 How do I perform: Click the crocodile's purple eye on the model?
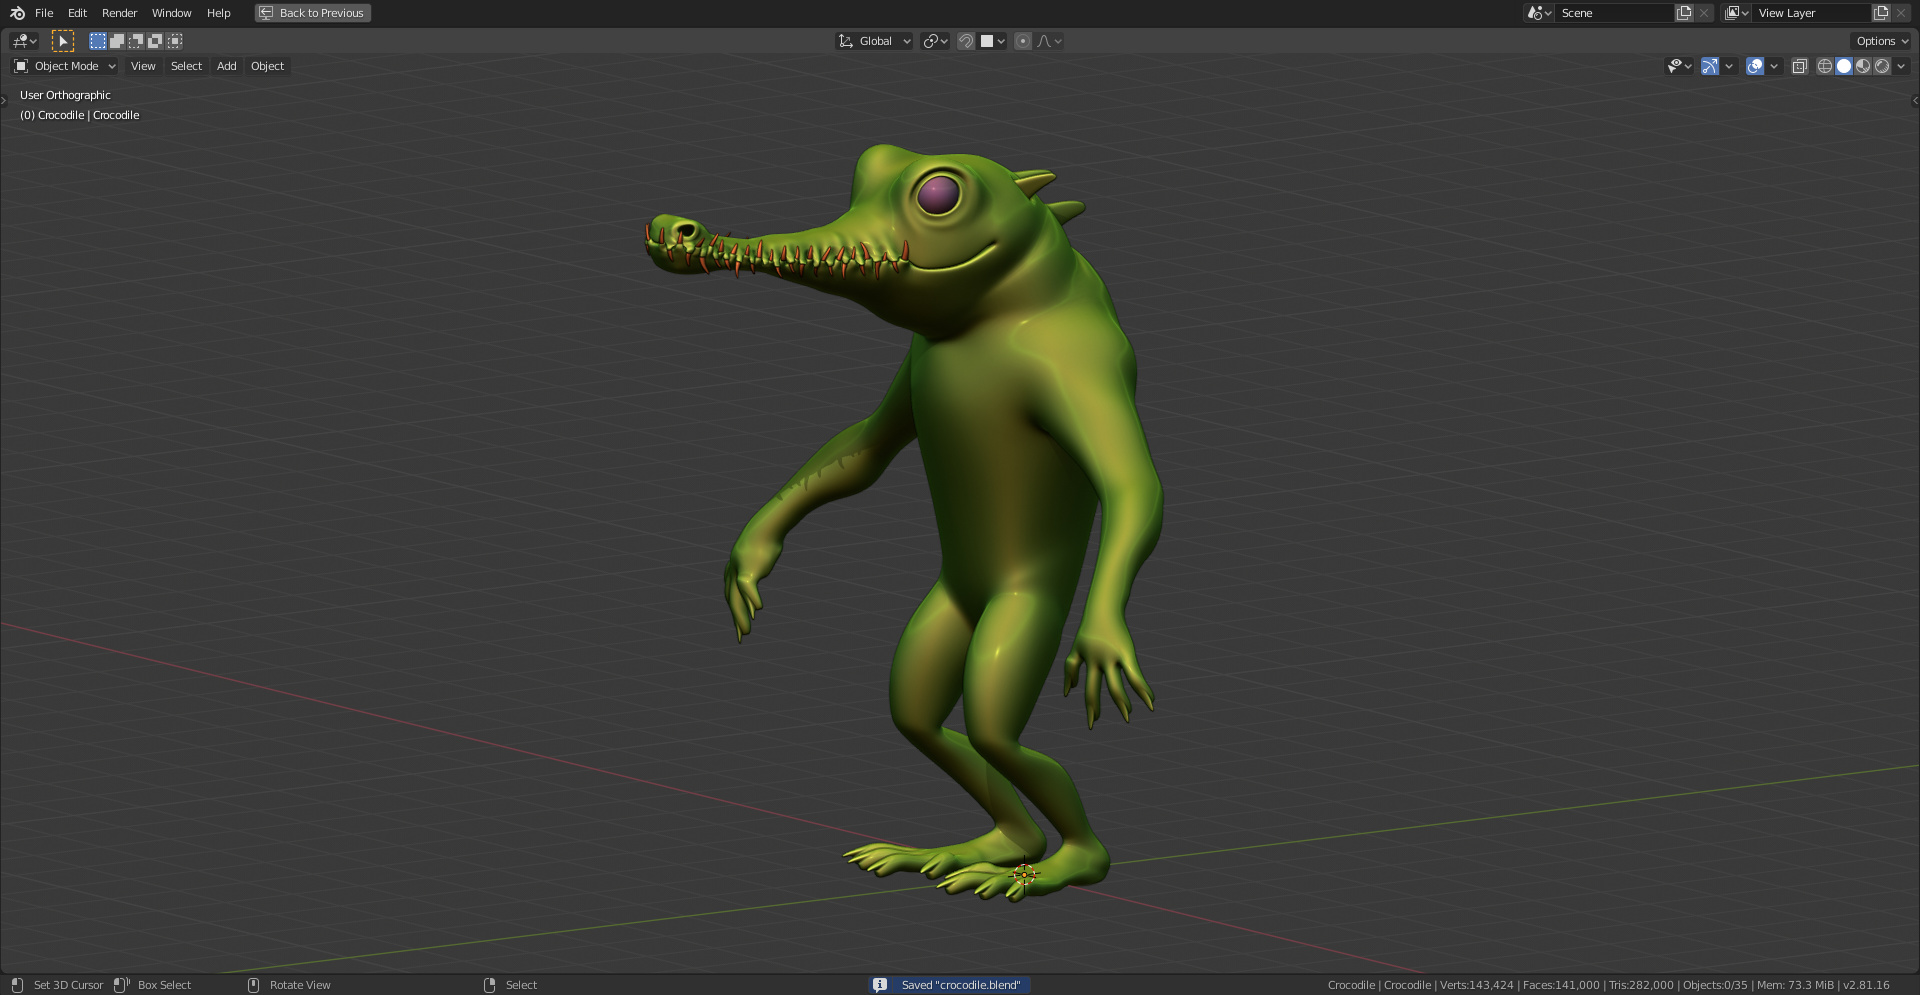click(x=938, y=194)
